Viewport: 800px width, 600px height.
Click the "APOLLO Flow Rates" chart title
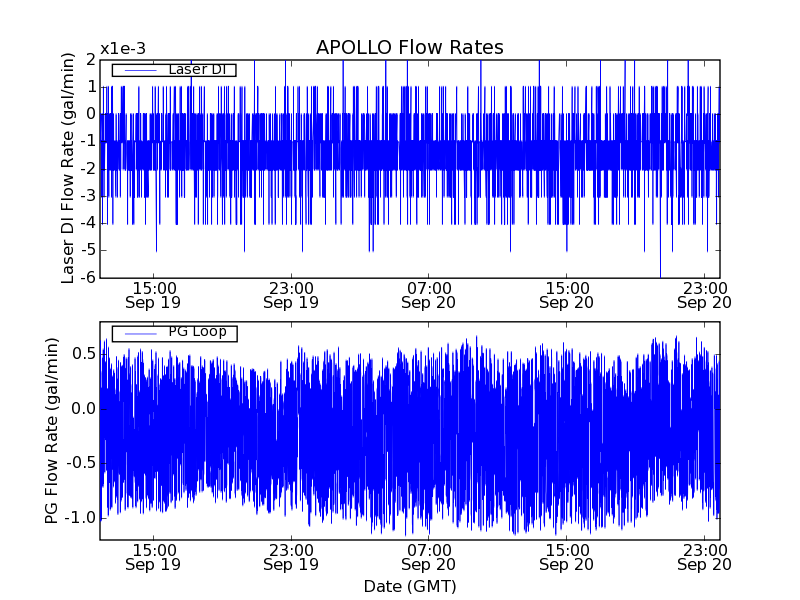pyautogui.click(x=410, y=47)
